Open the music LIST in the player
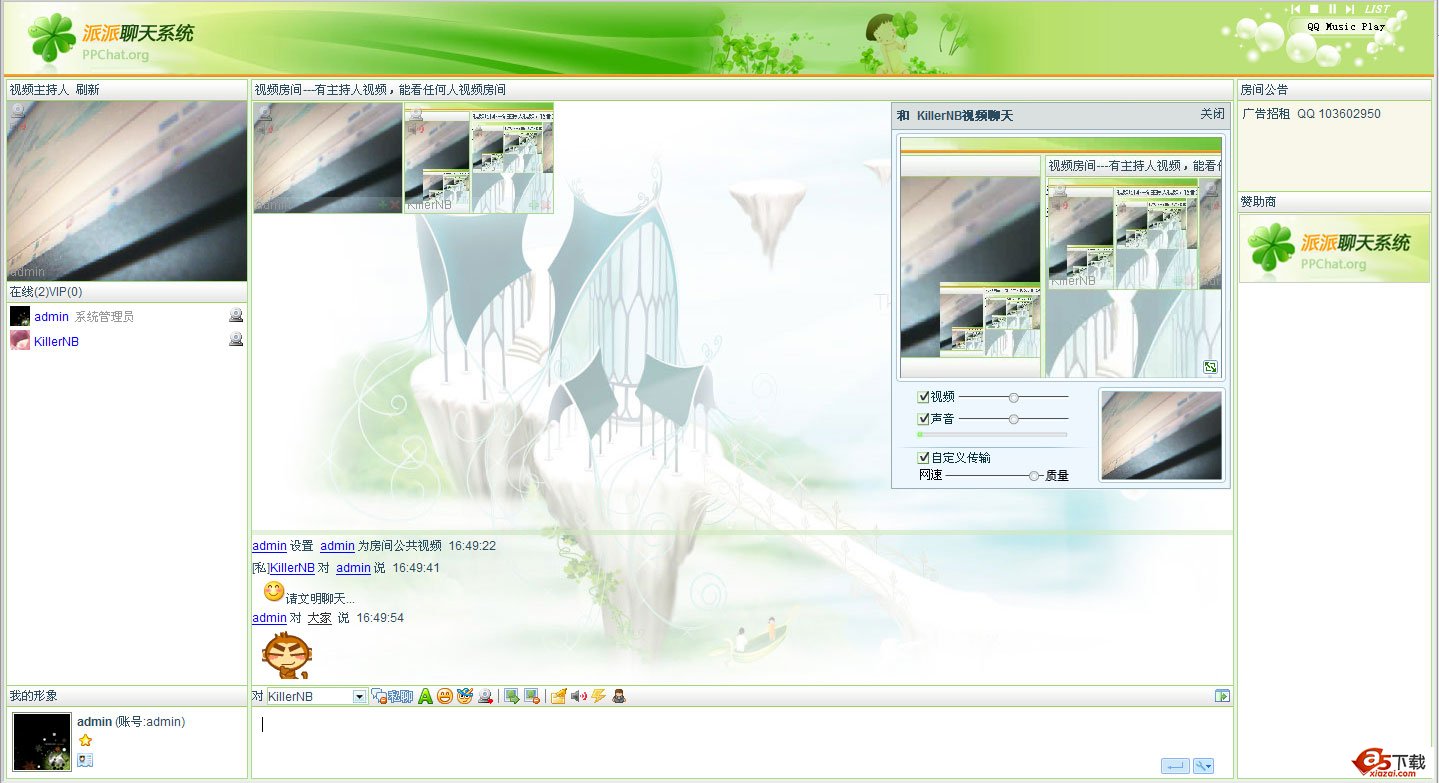Image resolution: width=1439 pixels, height=783 pixels. click(x=1377, y=9)
